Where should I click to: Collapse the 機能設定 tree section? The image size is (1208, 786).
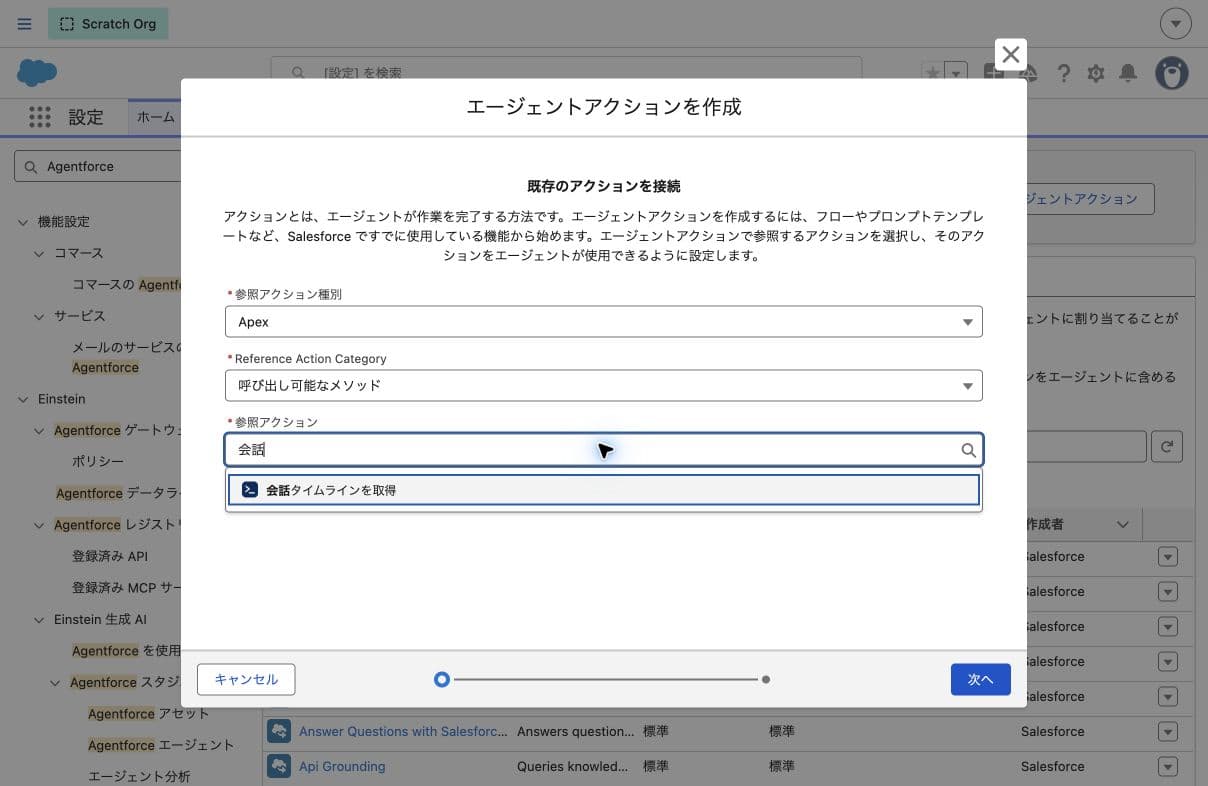click(23, 222)
